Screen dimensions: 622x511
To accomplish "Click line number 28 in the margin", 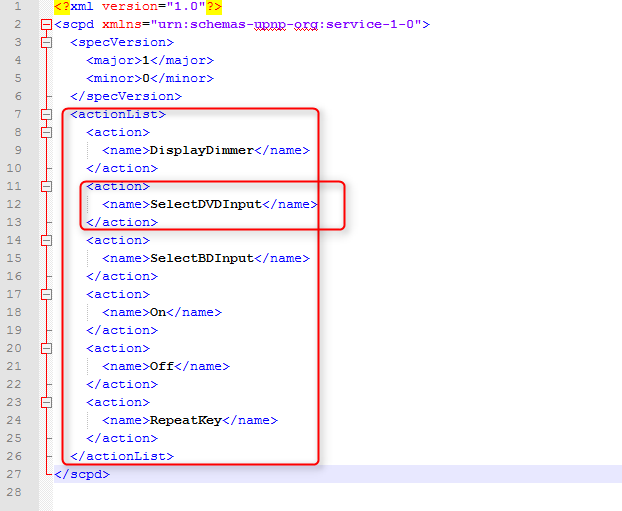I will point(14,492).
